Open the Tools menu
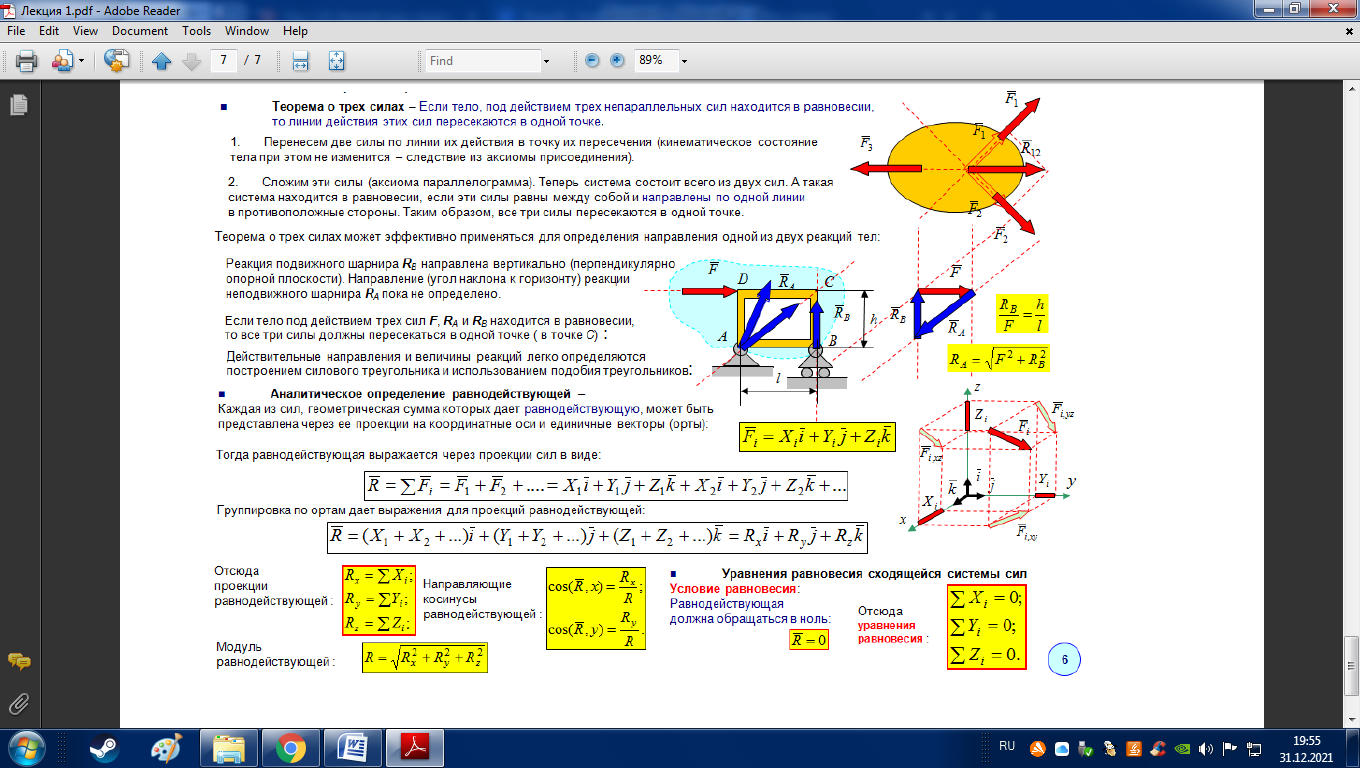Screen dimensions: 1360x768 coord(197,31)
